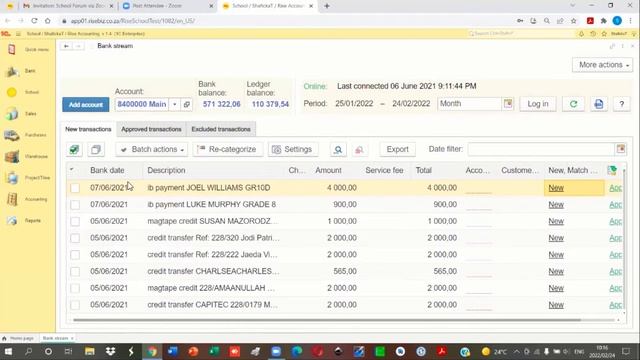This screenshot has height=360, width=640.
Task: Open the Settings button in toolbar
Action: [293, 149]
